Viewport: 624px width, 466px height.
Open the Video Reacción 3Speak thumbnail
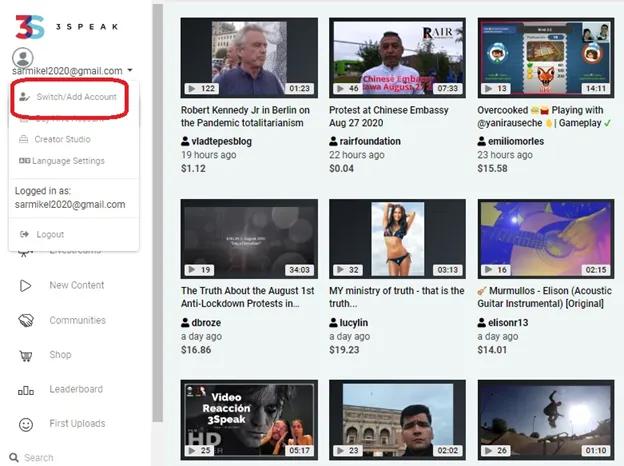coord(249,420)
